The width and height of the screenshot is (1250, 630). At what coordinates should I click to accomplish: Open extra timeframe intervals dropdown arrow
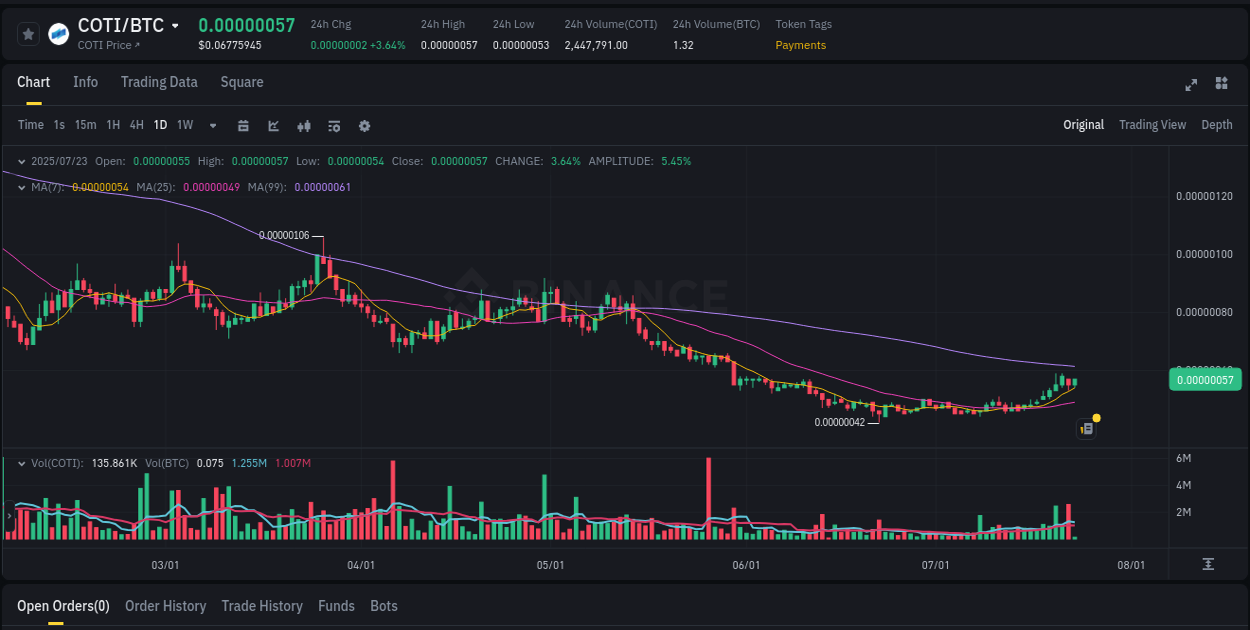coord(212,126)
